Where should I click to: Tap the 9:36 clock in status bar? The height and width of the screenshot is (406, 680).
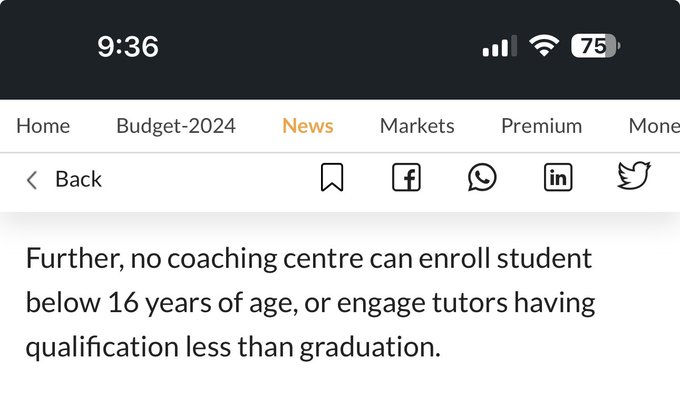pyautogui.click(x=128, y=46)
